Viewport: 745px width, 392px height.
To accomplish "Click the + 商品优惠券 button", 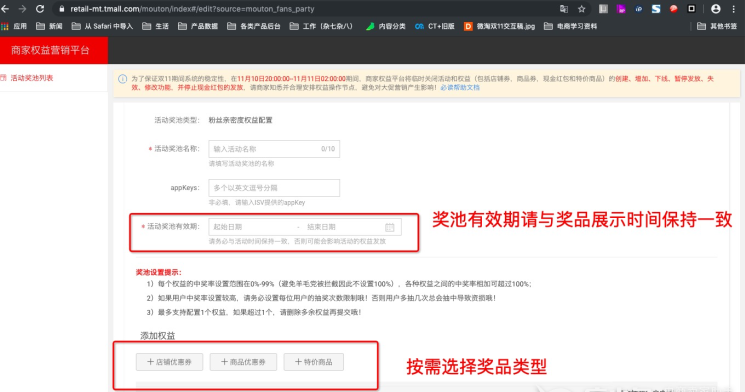I will coord(243,362).
